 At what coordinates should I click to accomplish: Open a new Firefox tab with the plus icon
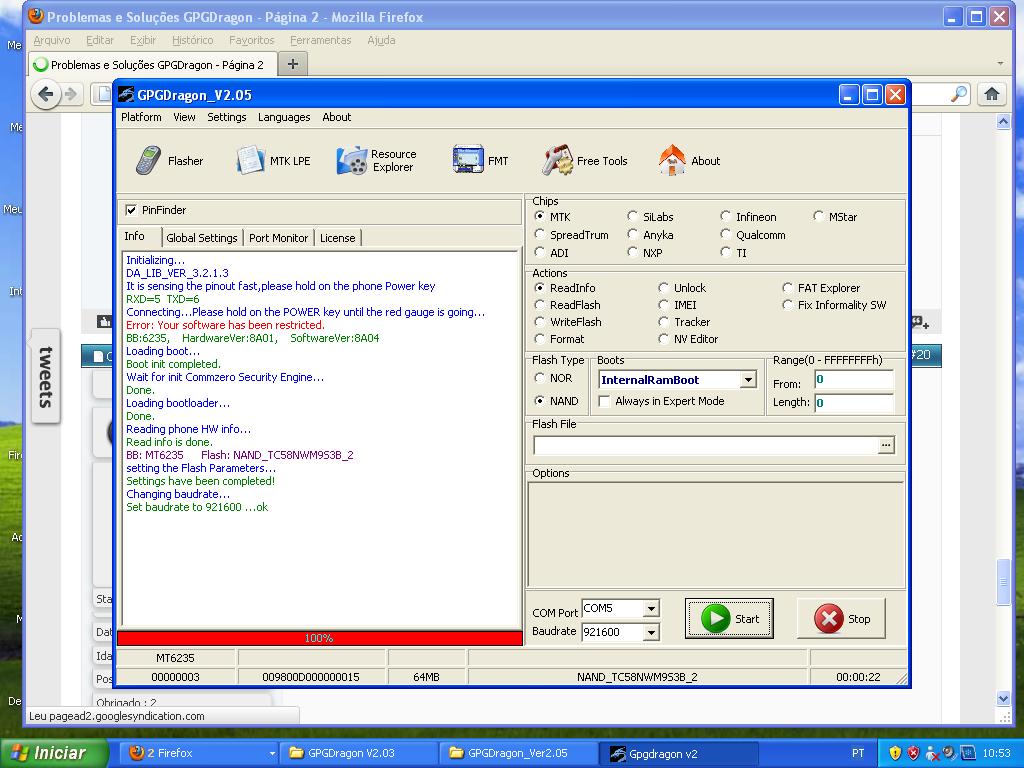click(293, 64)
